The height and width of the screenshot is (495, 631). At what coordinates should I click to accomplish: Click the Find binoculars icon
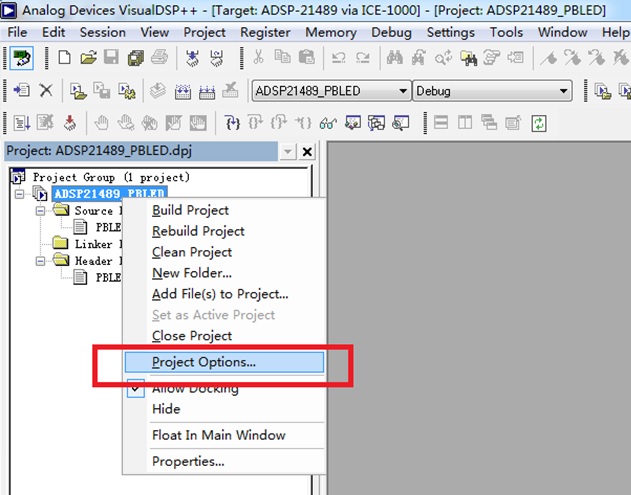(x=395, y=58)
